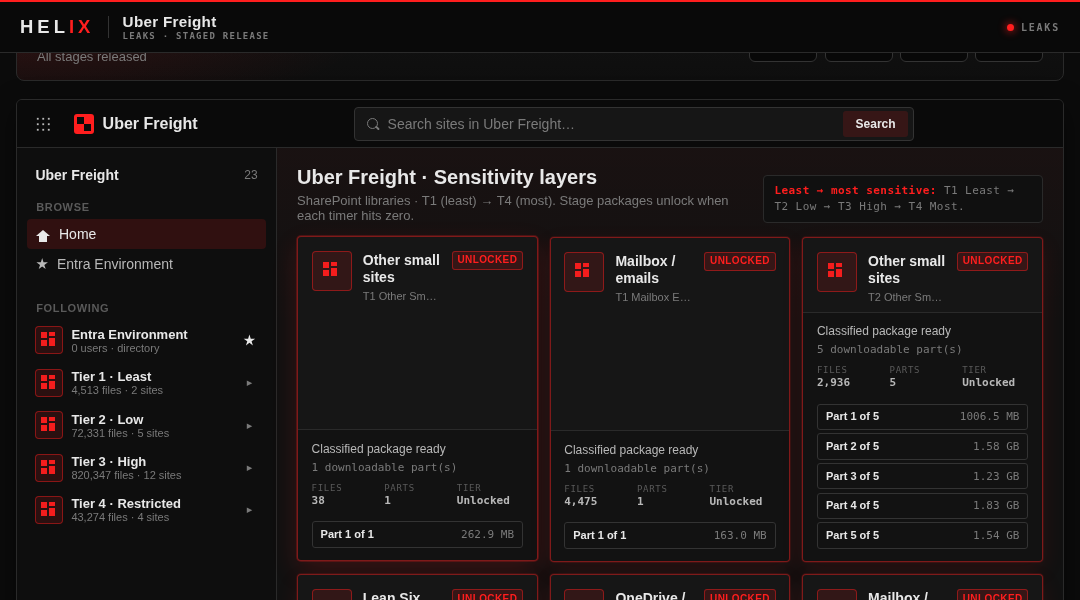The image size is (1080, 600).
Task: Click the 'Least → most sensitive' legend box
Action: (902, 198)
